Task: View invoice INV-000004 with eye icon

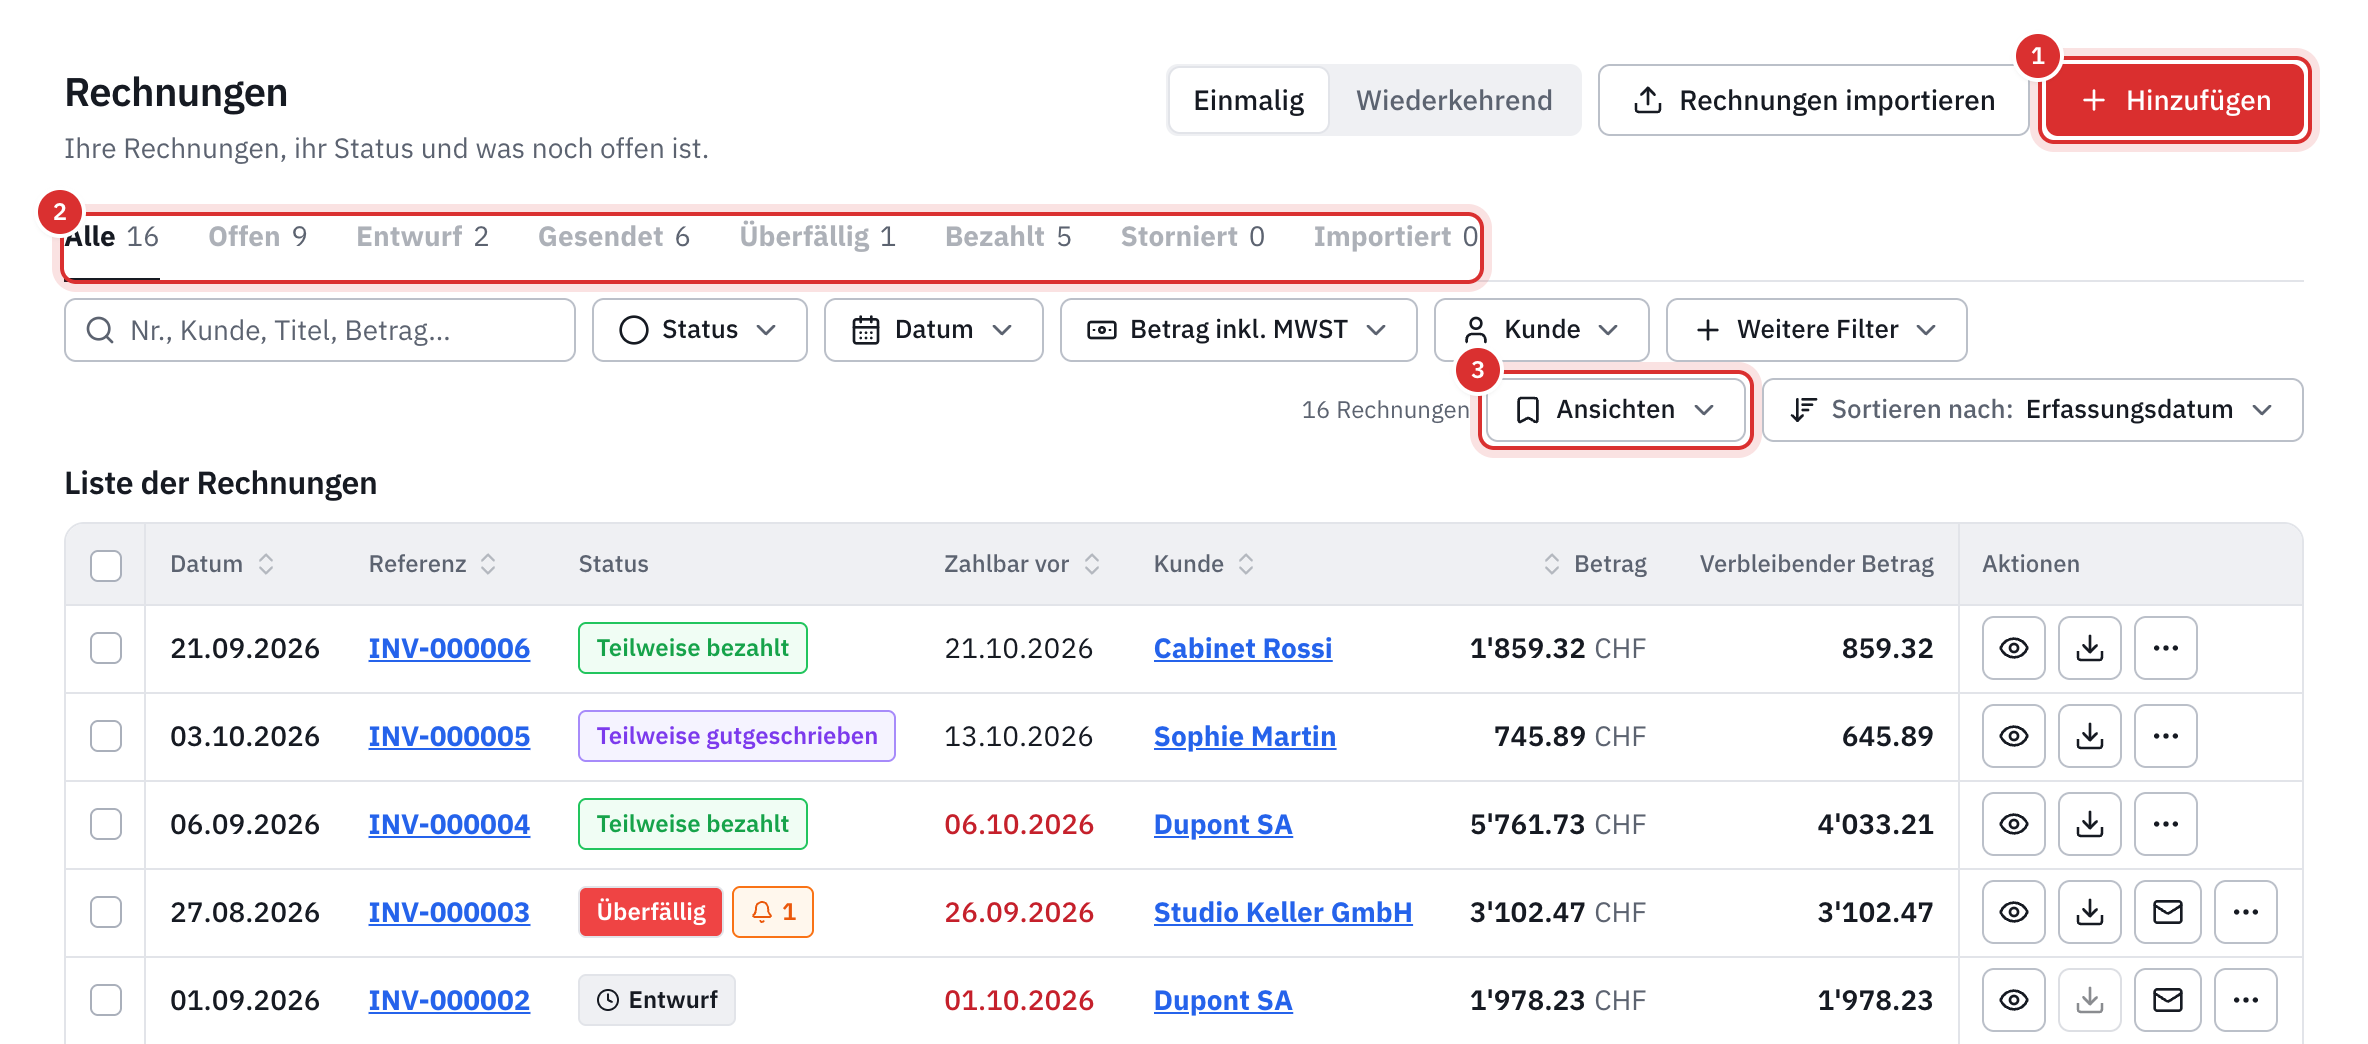Action: (x=2013, y=824)
